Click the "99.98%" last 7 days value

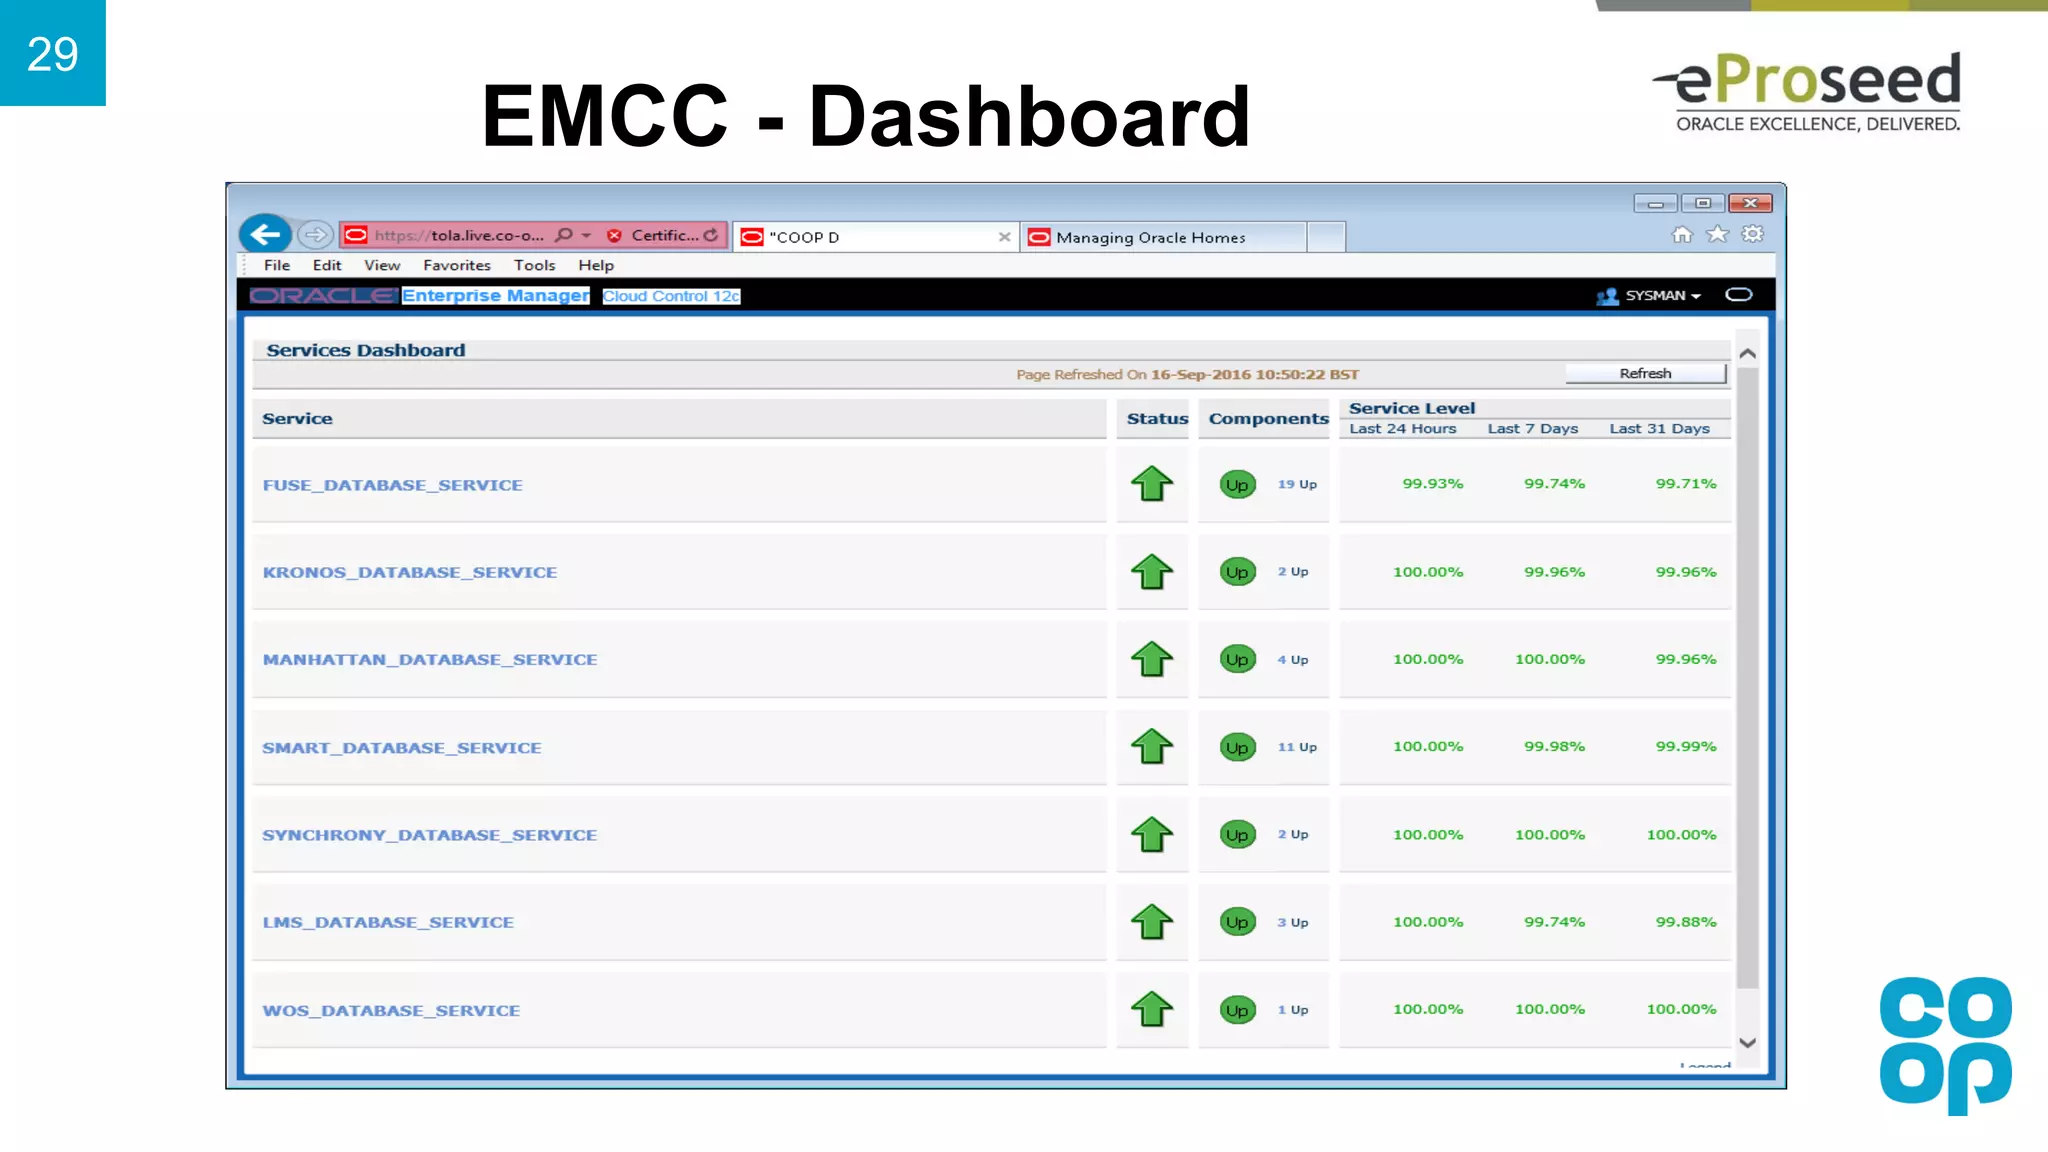point(1554,747)
